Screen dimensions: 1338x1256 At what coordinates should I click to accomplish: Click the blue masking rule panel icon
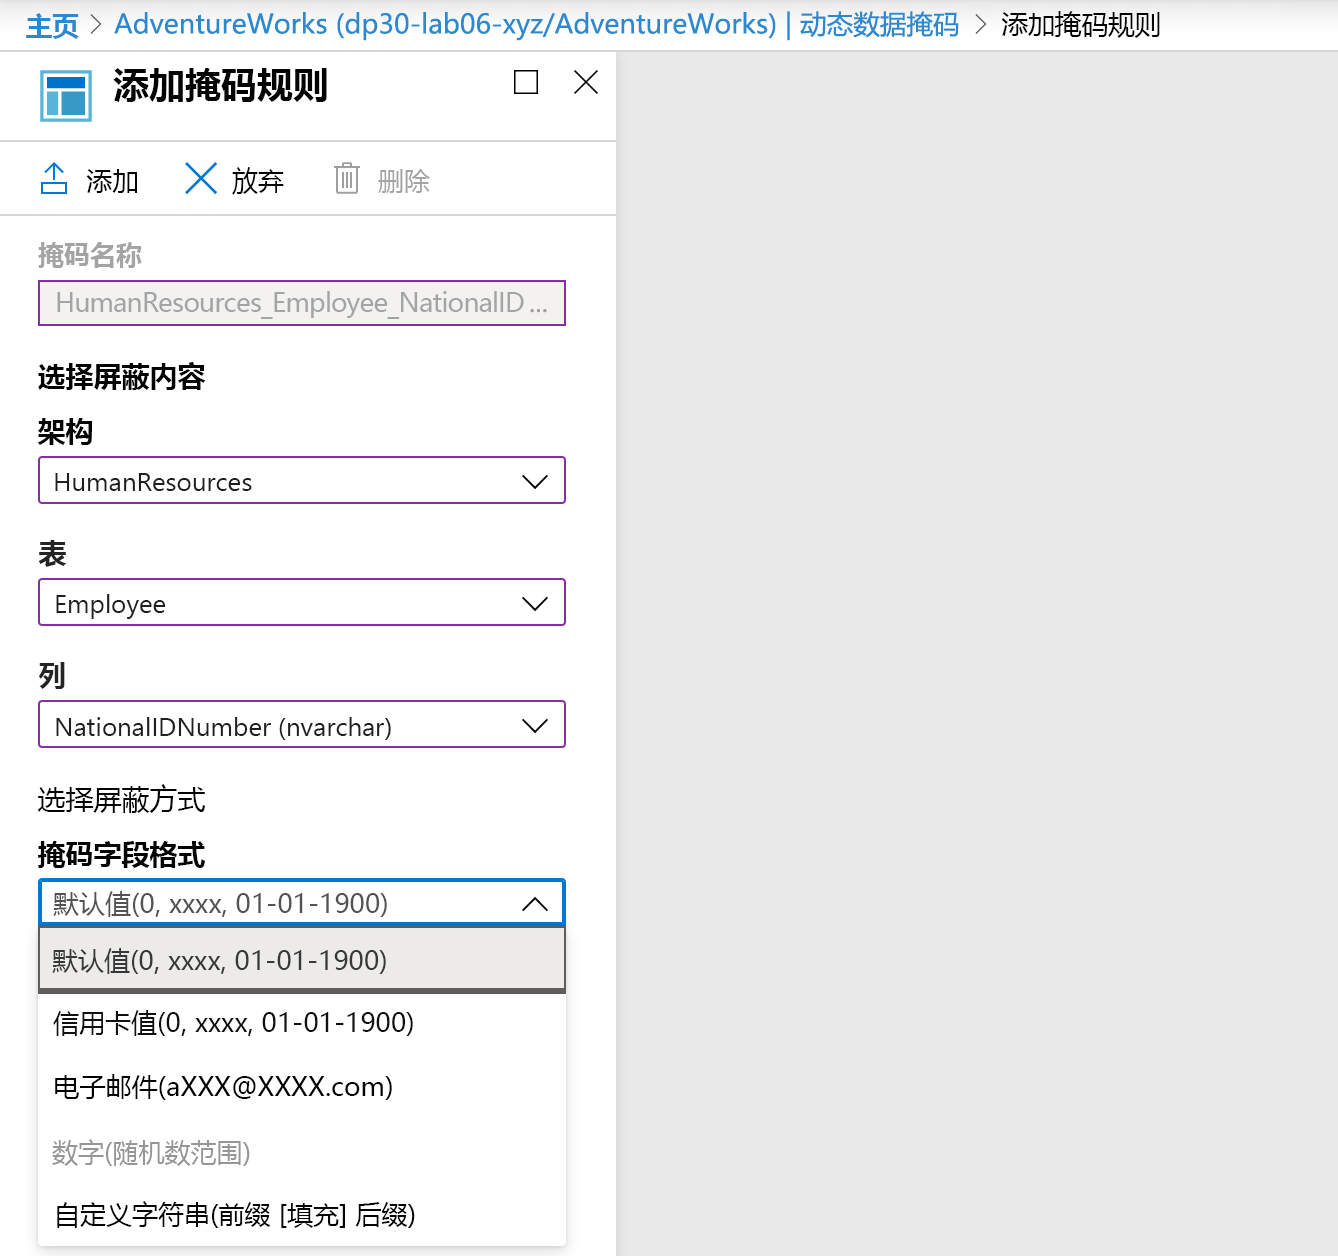tap(65, 95)
